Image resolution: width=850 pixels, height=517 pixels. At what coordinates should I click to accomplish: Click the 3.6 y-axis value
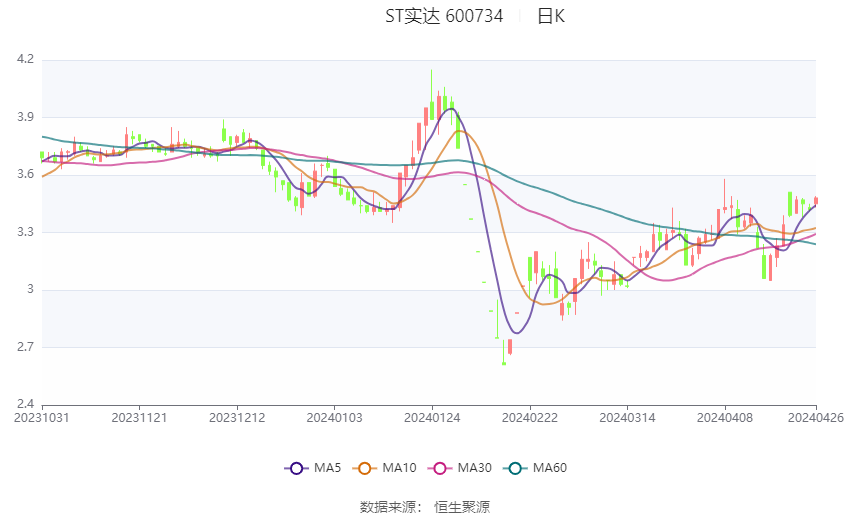[25, 174]
